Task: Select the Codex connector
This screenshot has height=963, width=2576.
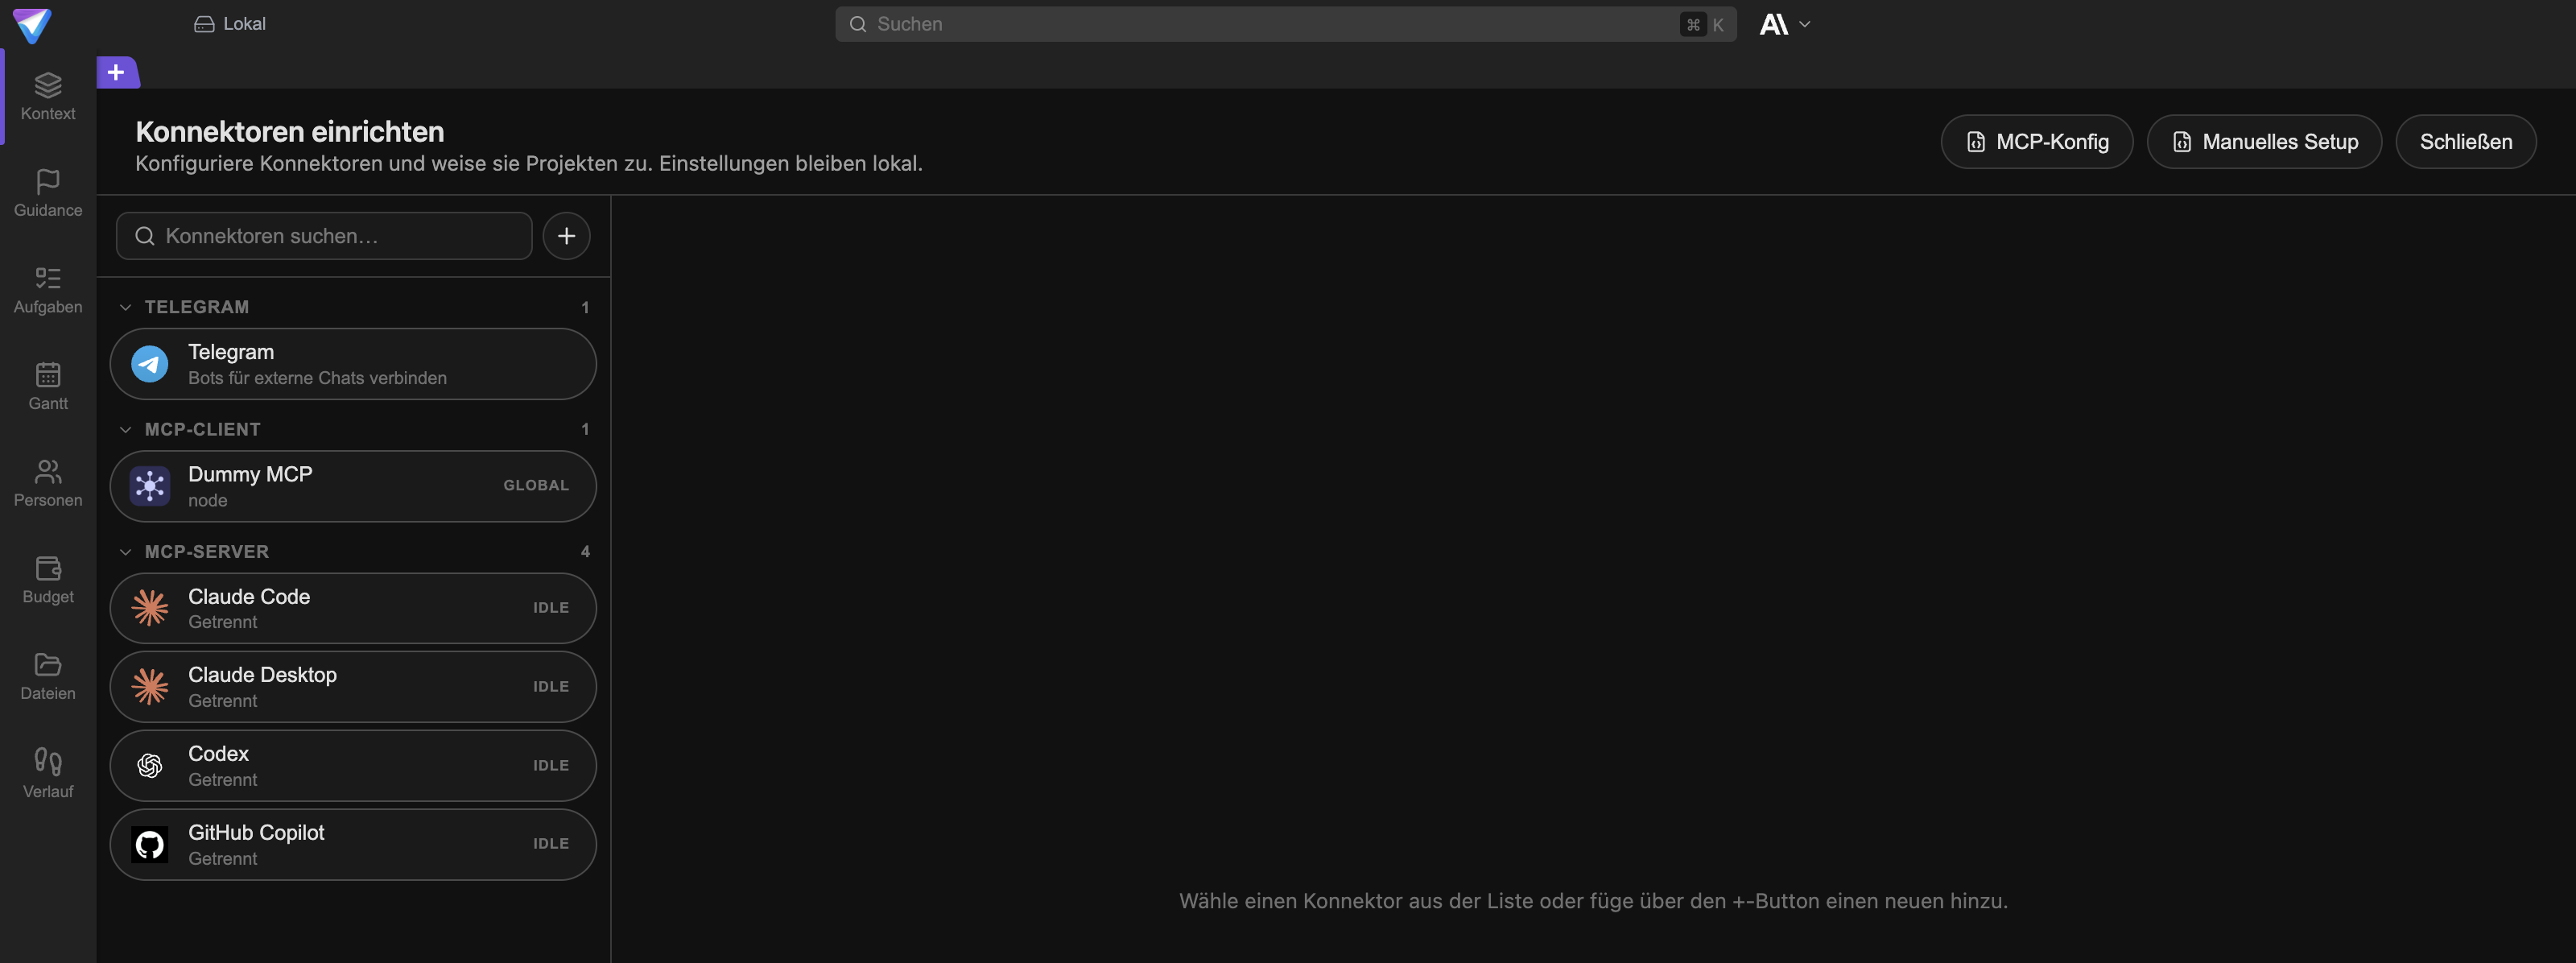Action: (x=353, y=766)
